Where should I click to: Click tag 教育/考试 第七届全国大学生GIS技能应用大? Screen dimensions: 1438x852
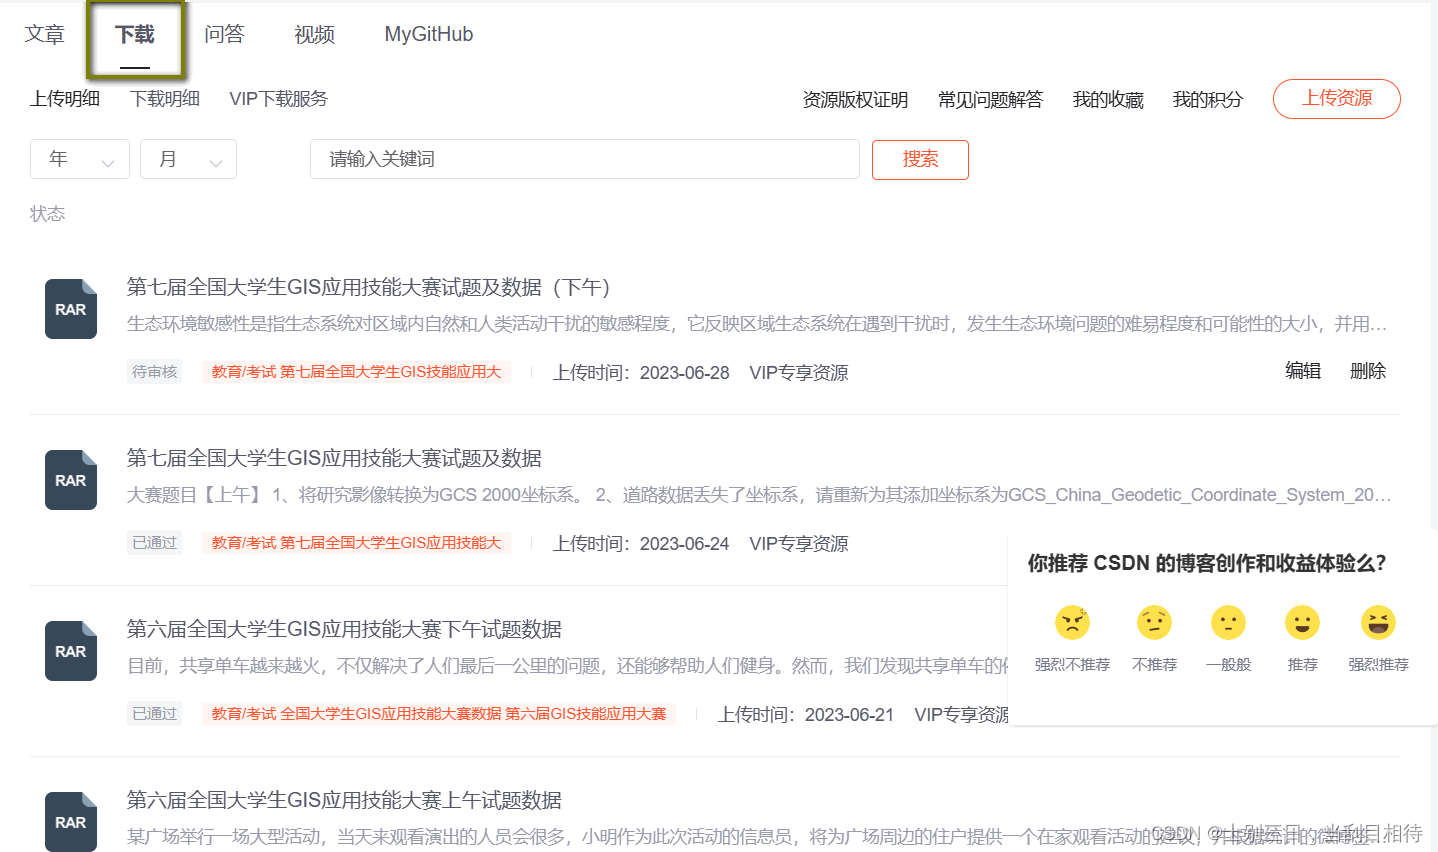pos(356,372)
